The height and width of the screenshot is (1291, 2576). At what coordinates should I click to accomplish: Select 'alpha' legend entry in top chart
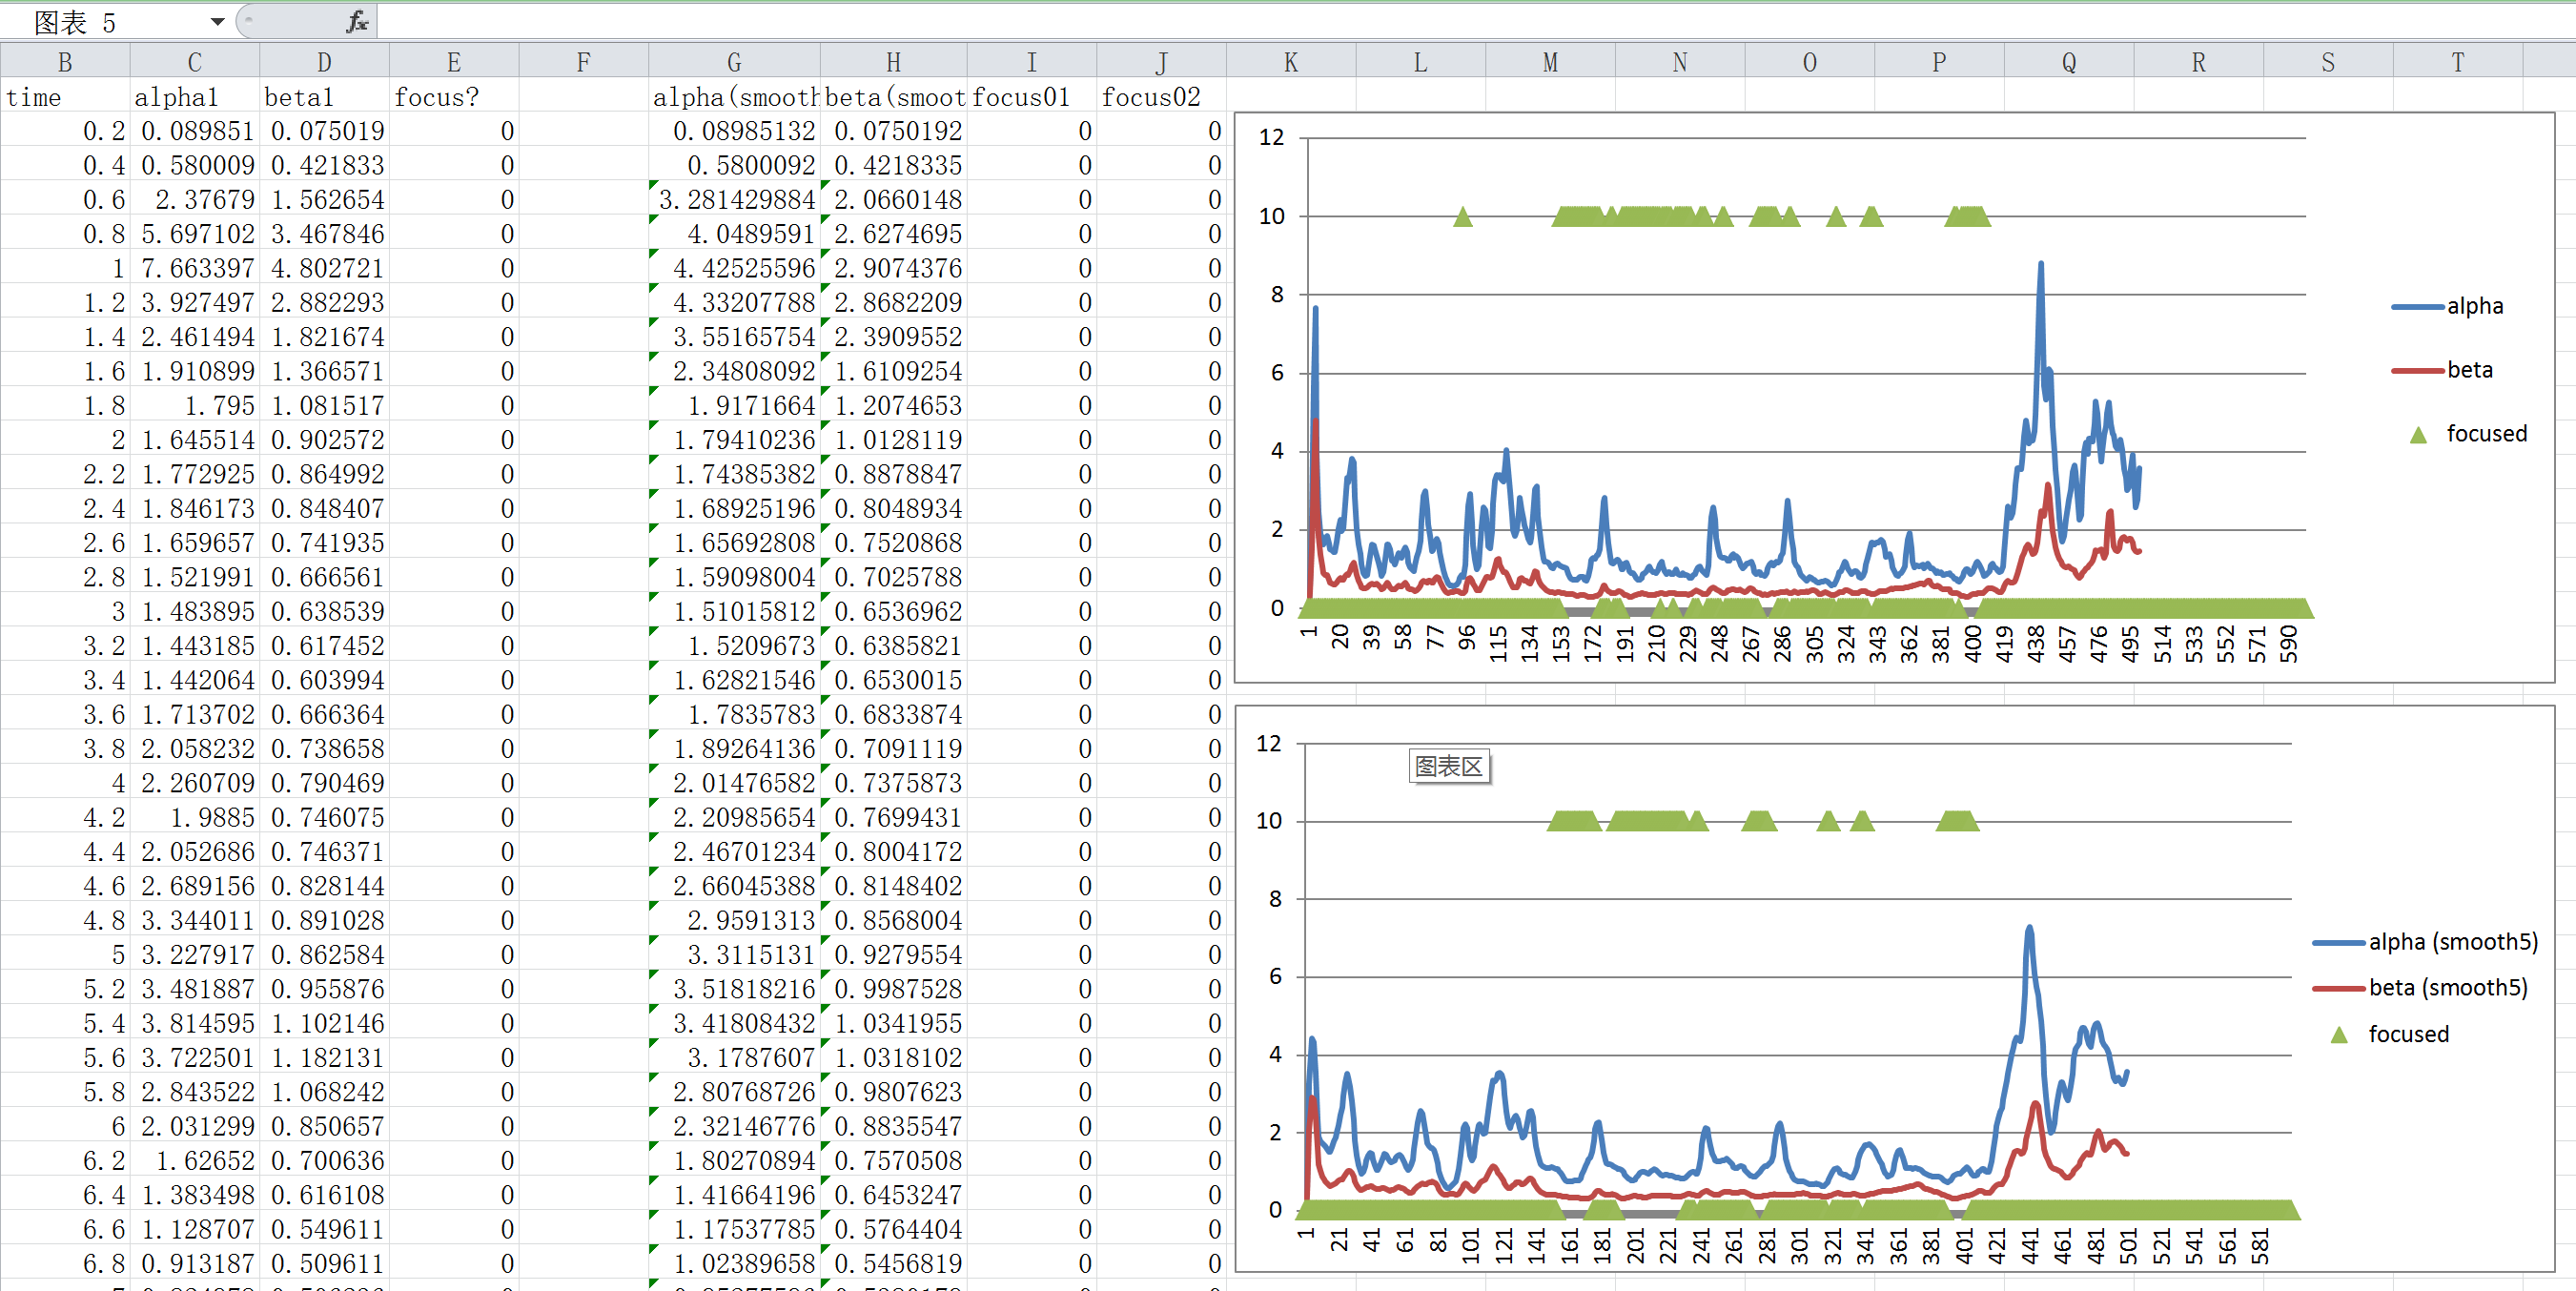pos(2448,306)
